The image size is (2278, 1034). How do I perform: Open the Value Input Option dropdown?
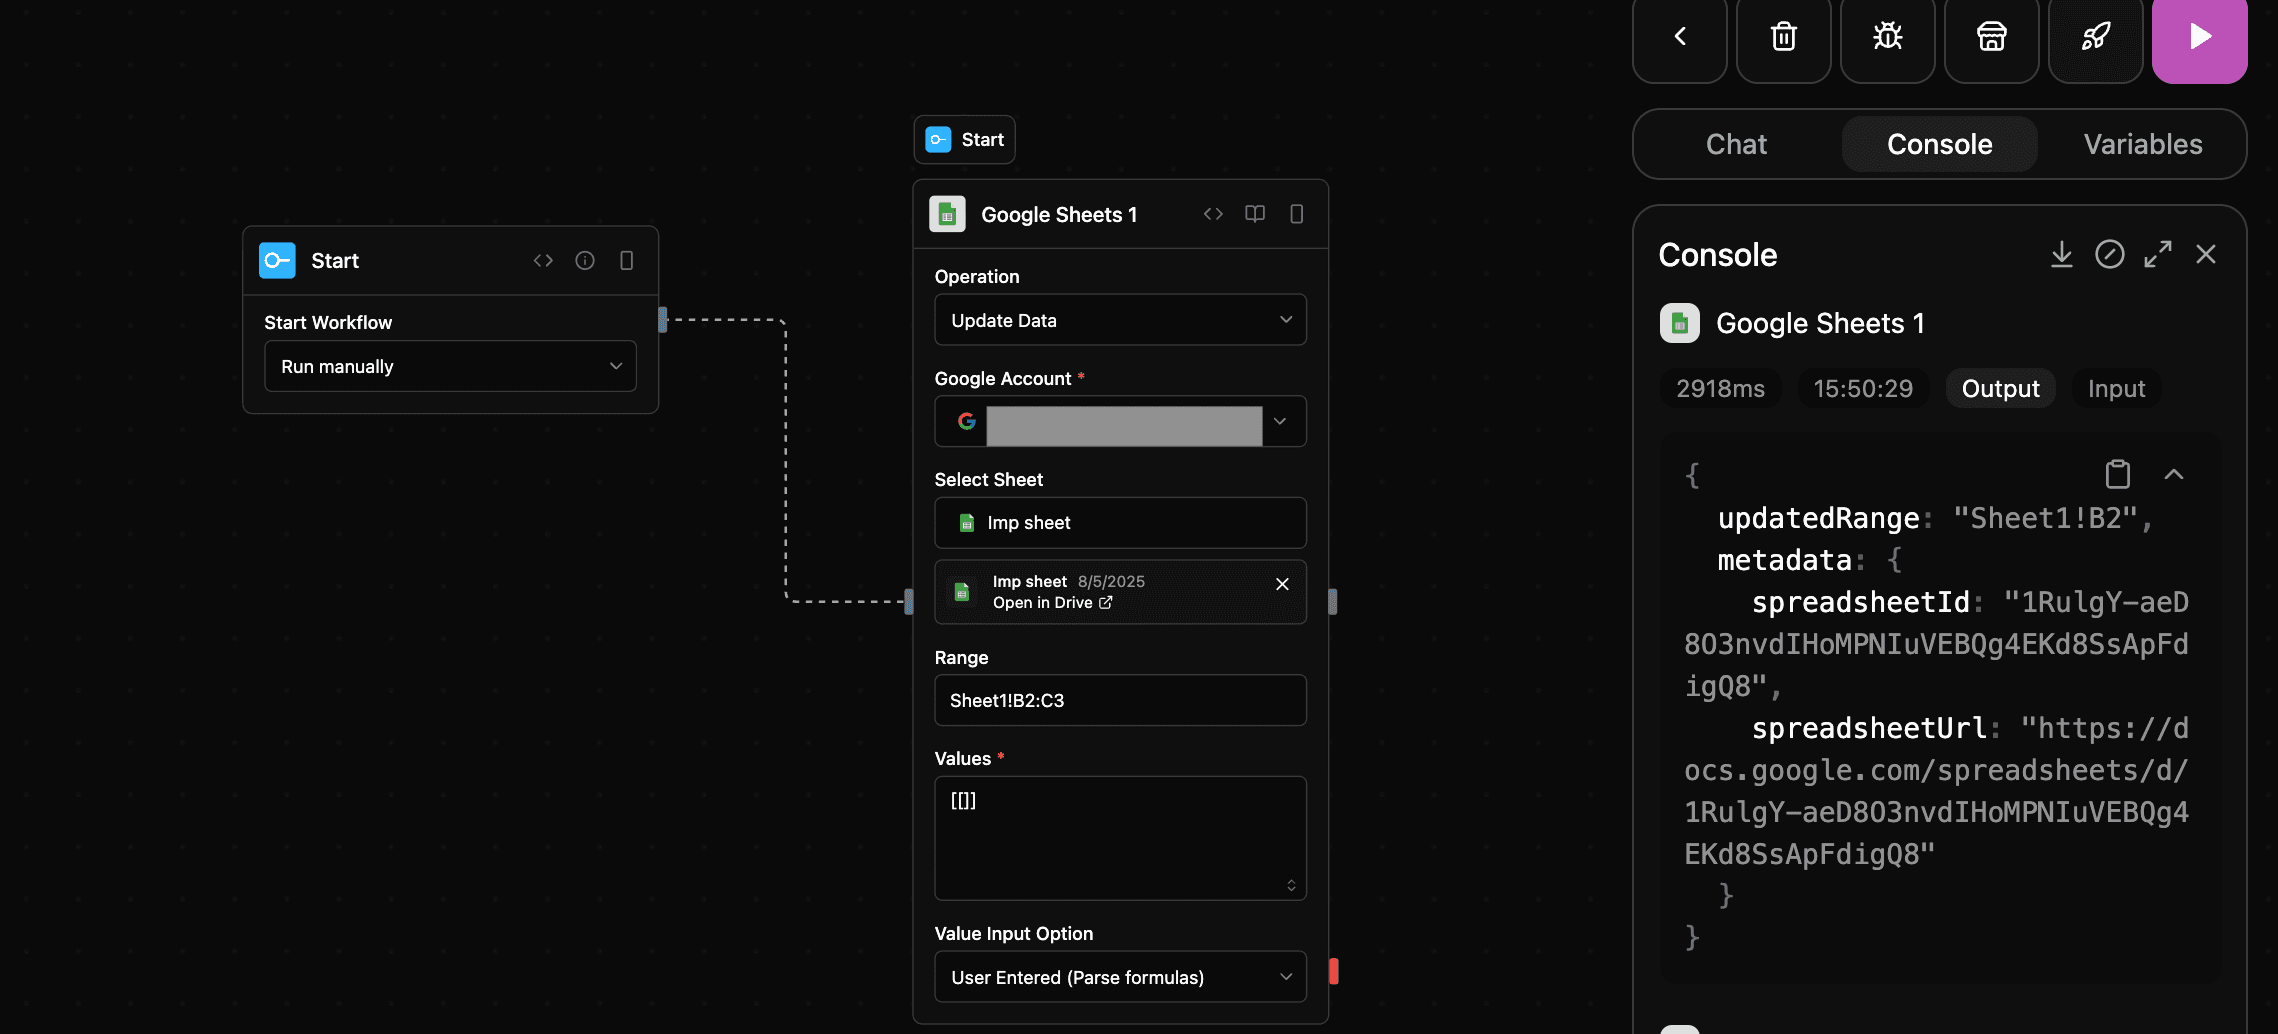coord(1119,976)
